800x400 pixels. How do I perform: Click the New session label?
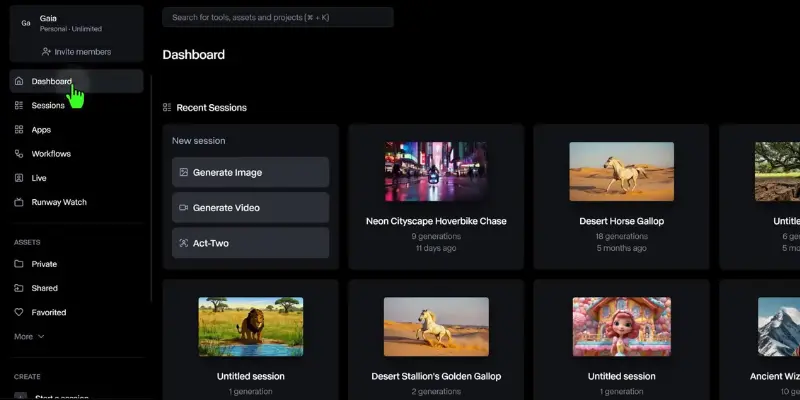click(x=198, y=141)
